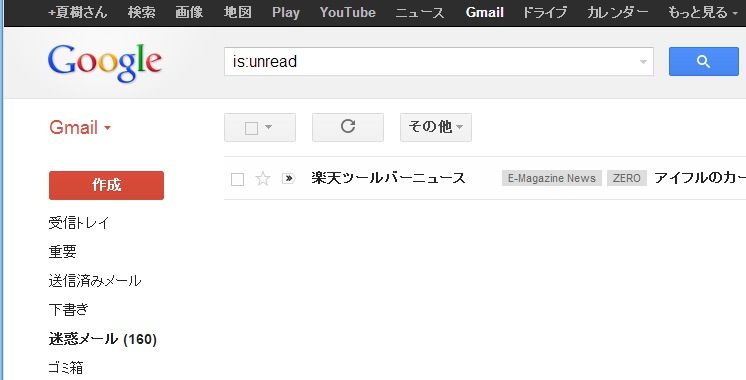This screenshot has width=746, height=380.
Task: Open email from sender 楽天ツールバーニュース
Action: point(388,178)
